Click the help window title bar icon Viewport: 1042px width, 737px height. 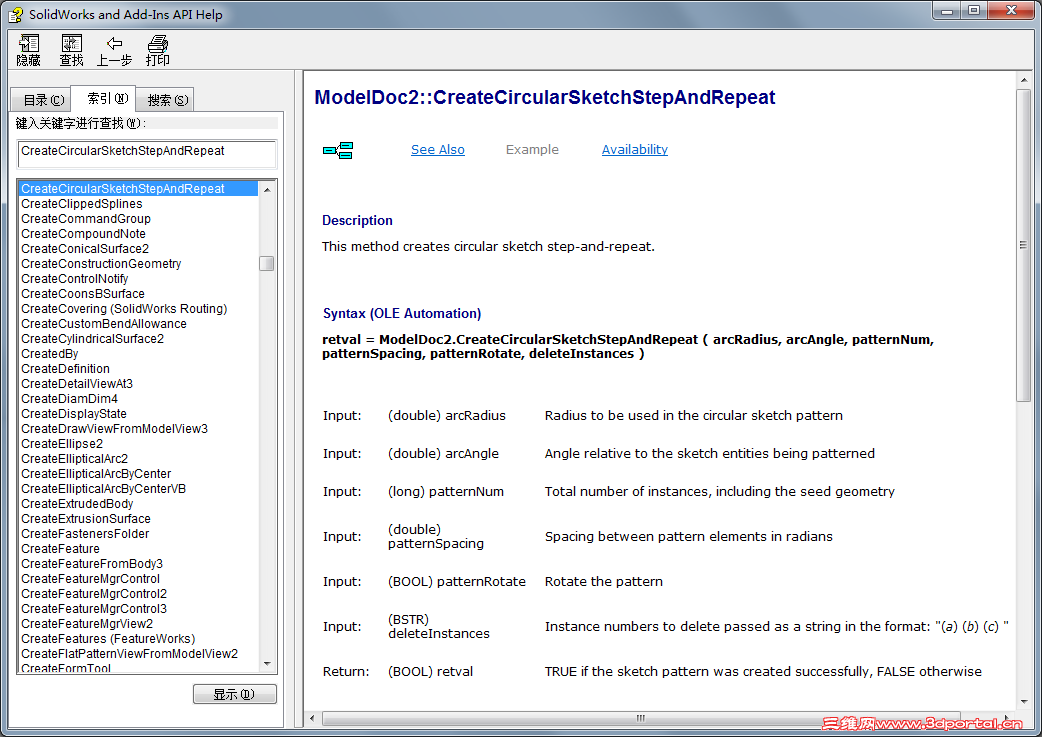click(16, 14)
